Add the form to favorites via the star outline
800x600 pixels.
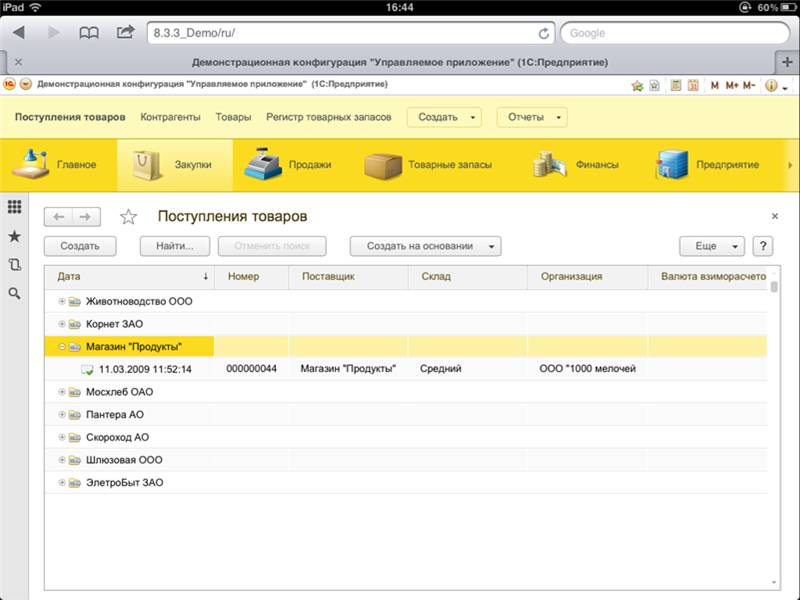pos(129,217)
